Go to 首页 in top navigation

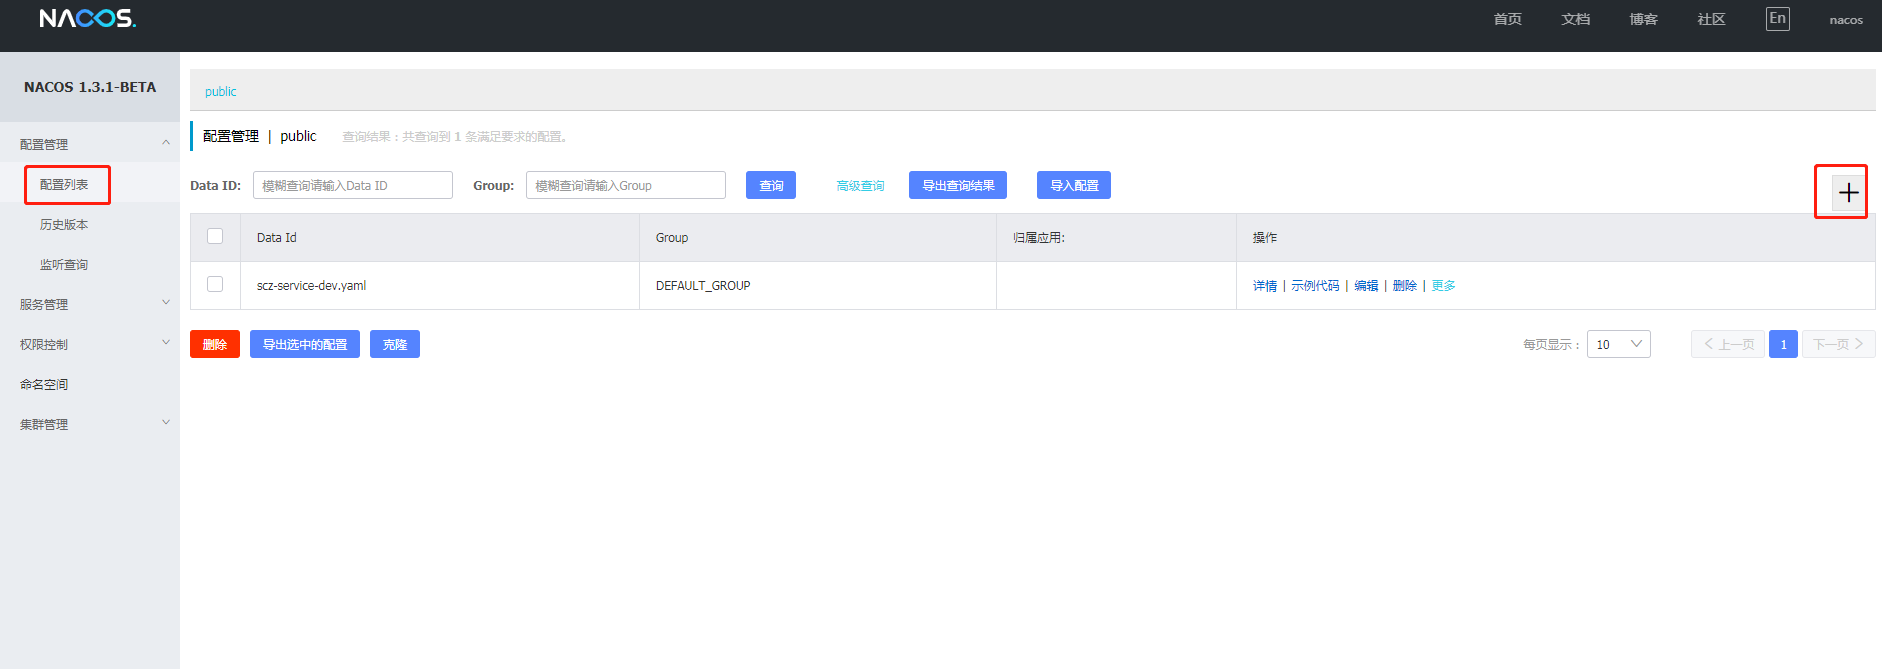[x=1507, y=19]
